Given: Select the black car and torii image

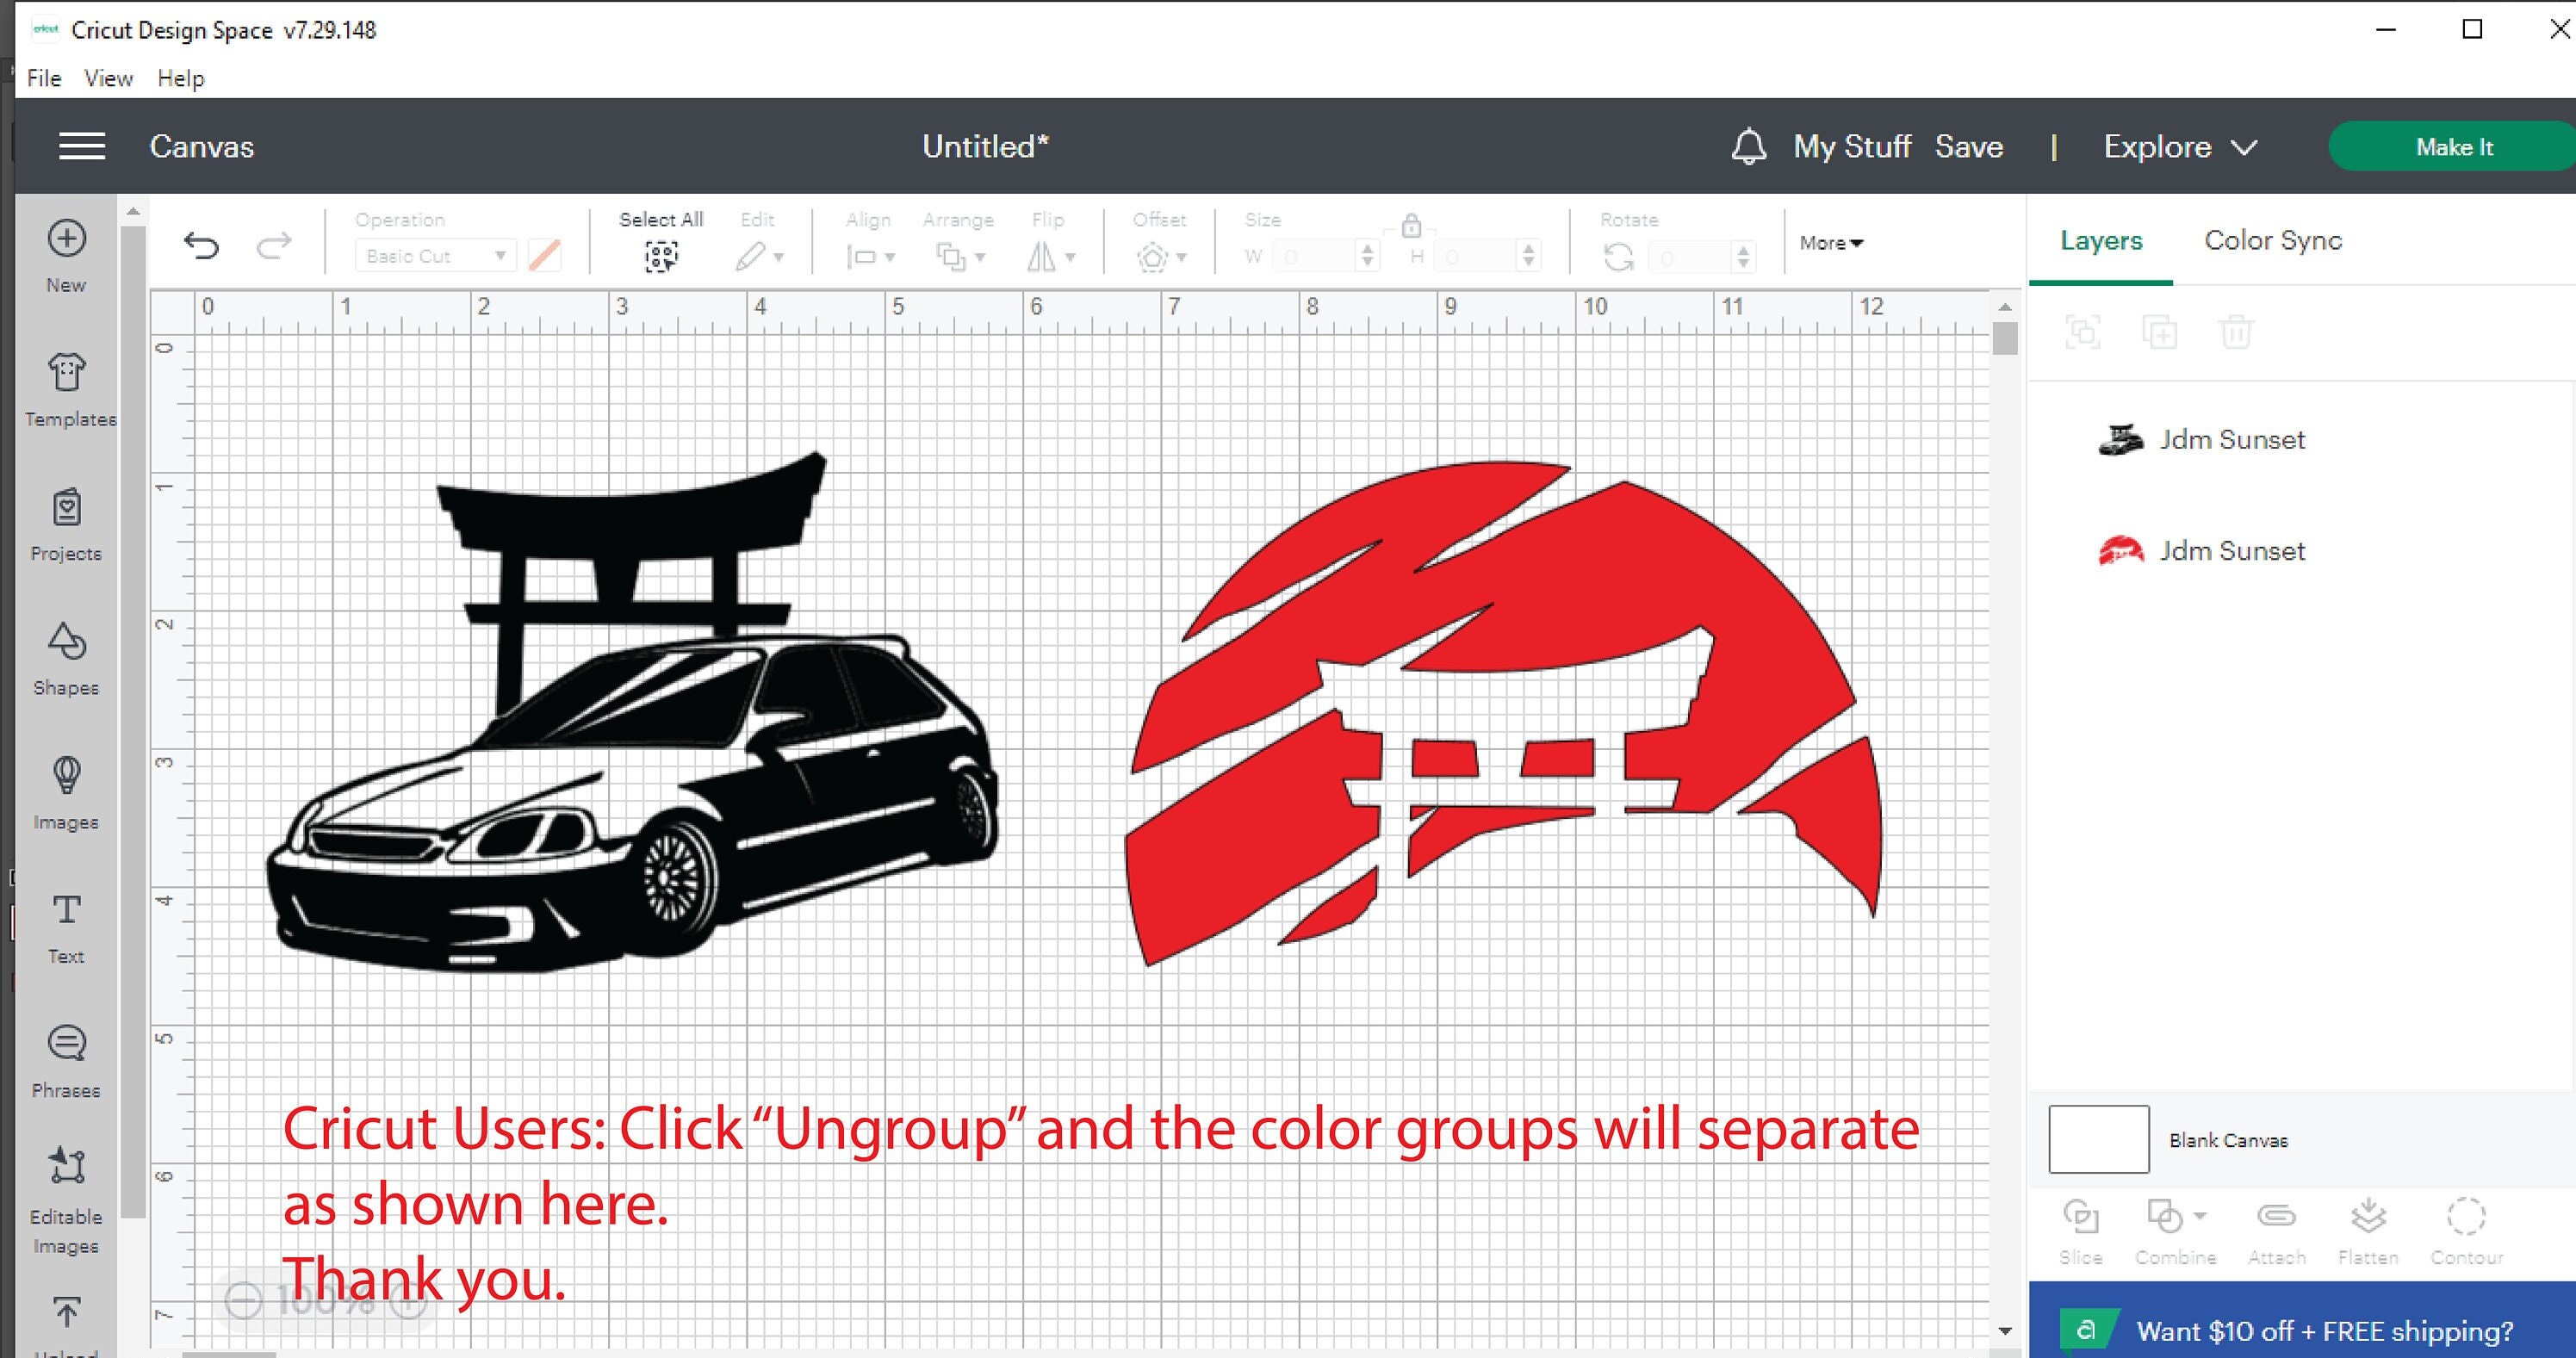Looking at the screenshot, I should [x=632, y=712].
